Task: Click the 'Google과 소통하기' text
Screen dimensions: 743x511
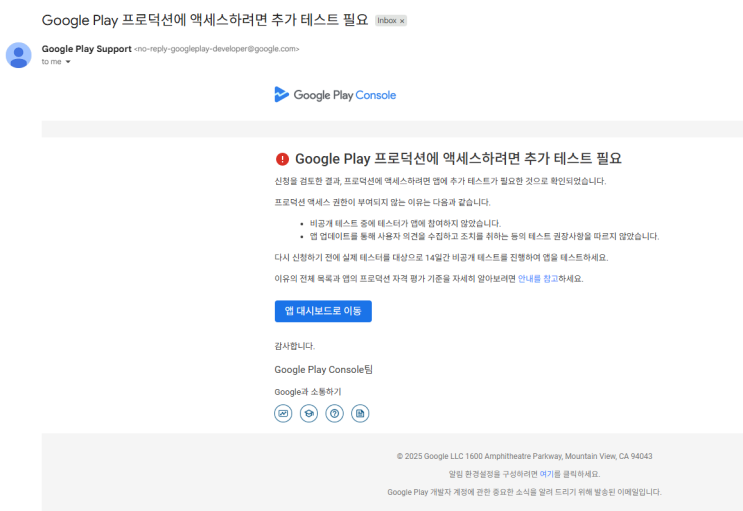Action: click(308, 392)
